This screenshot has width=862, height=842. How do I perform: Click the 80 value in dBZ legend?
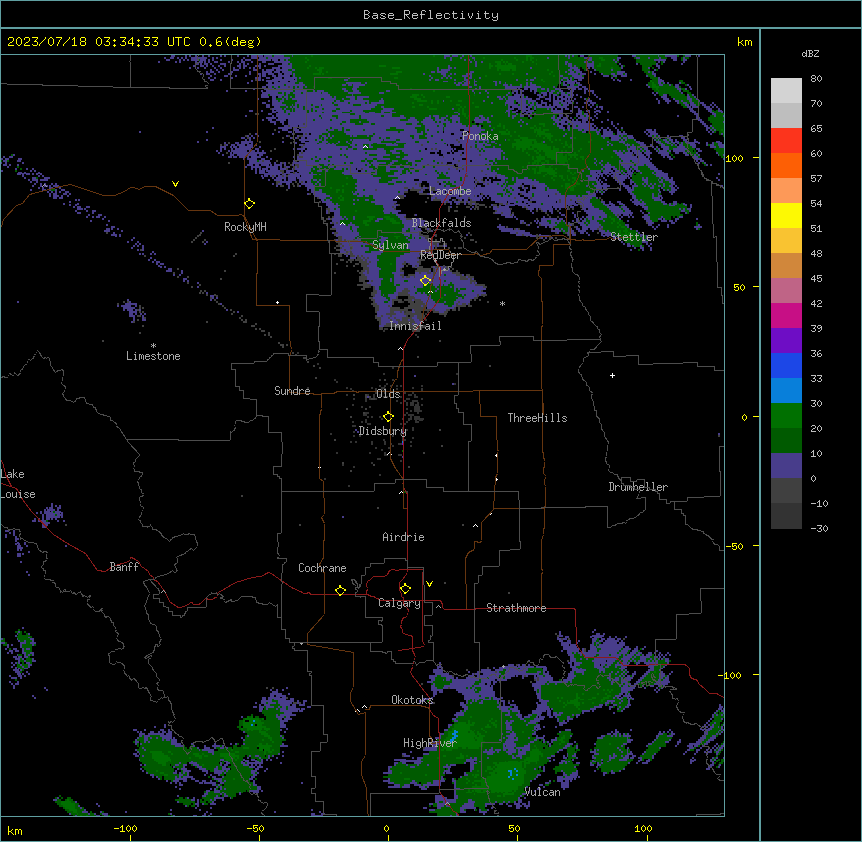[816, 79]
